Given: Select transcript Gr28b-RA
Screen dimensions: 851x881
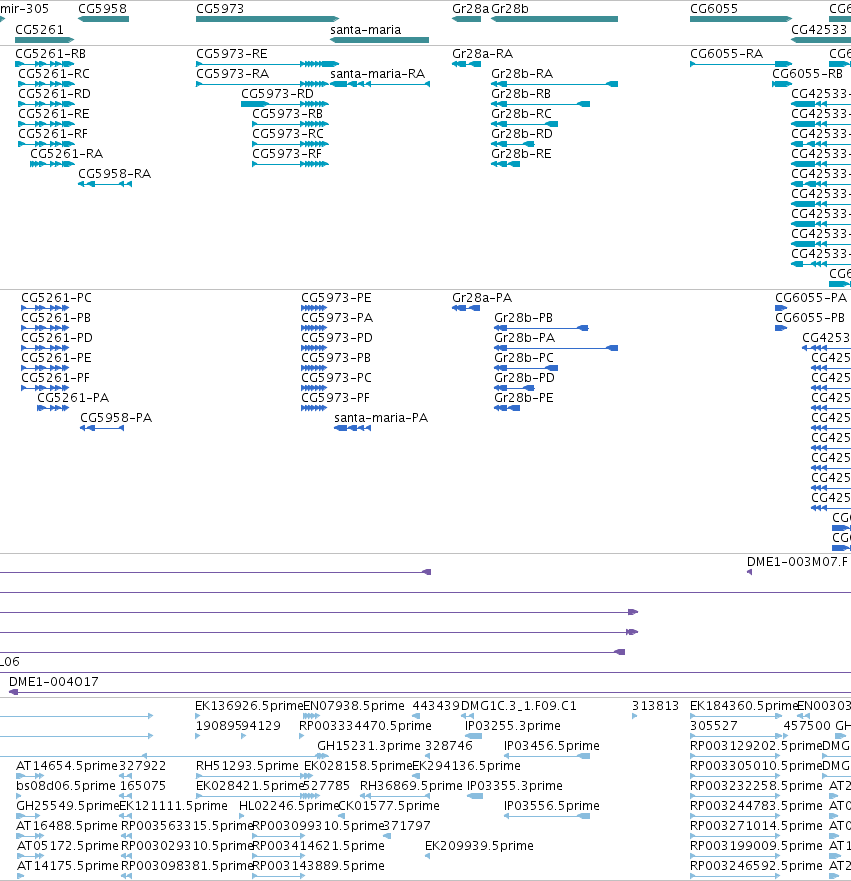Looking at the screenshot, I should [x=554, y=84].
